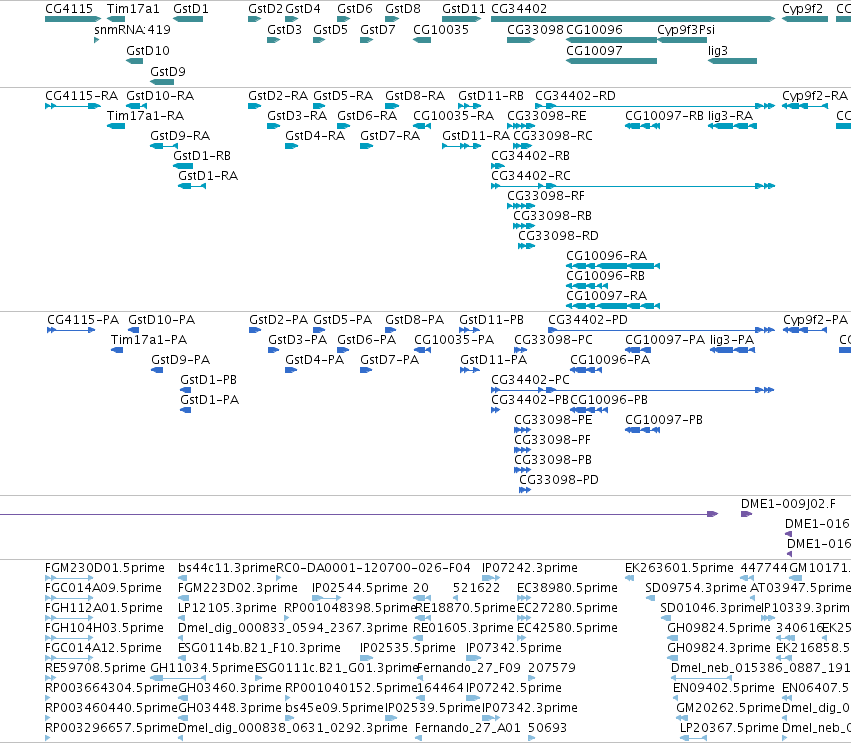Select the SD09754.3prime EST label
Screen dimensions: 851x743
point(696,588)
